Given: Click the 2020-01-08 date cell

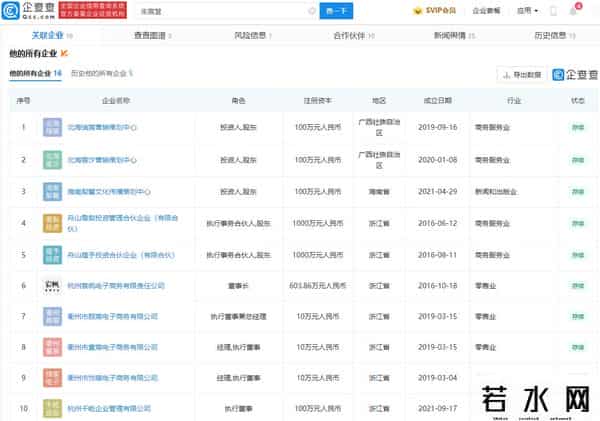Looking at the screenshot, I should (x=438, y=160).
